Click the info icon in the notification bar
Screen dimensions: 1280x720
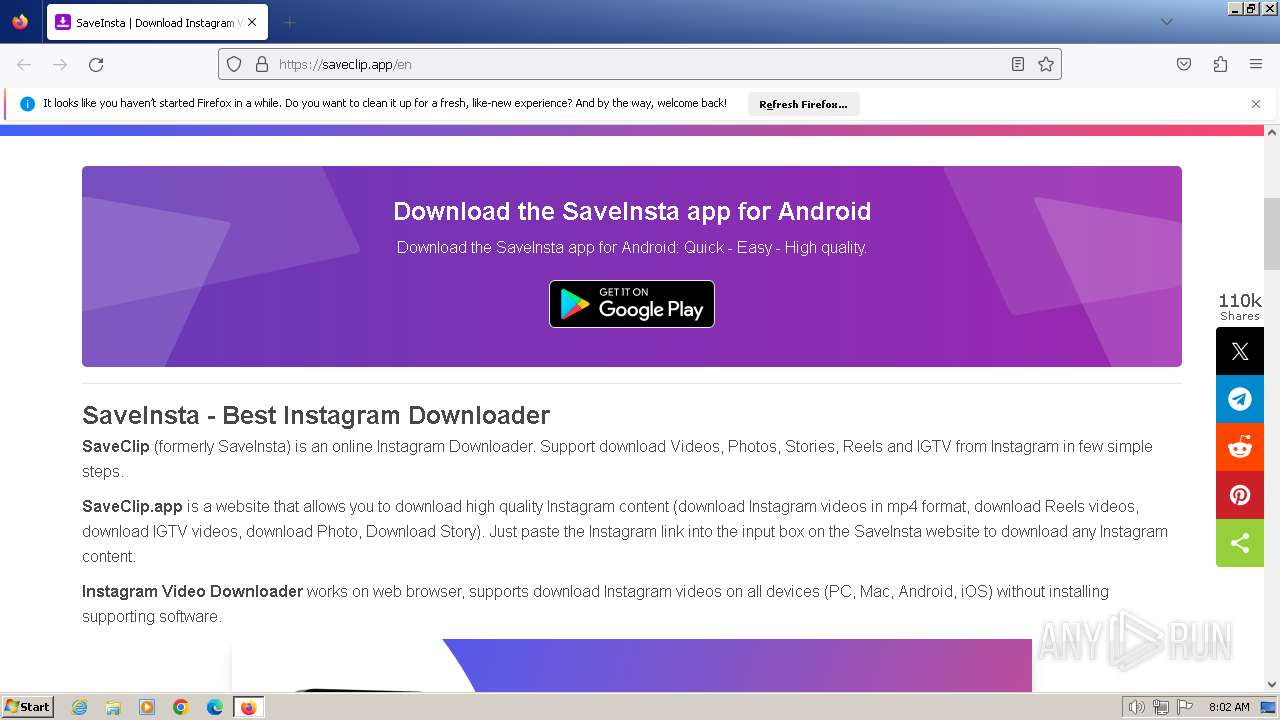point(28,104)
